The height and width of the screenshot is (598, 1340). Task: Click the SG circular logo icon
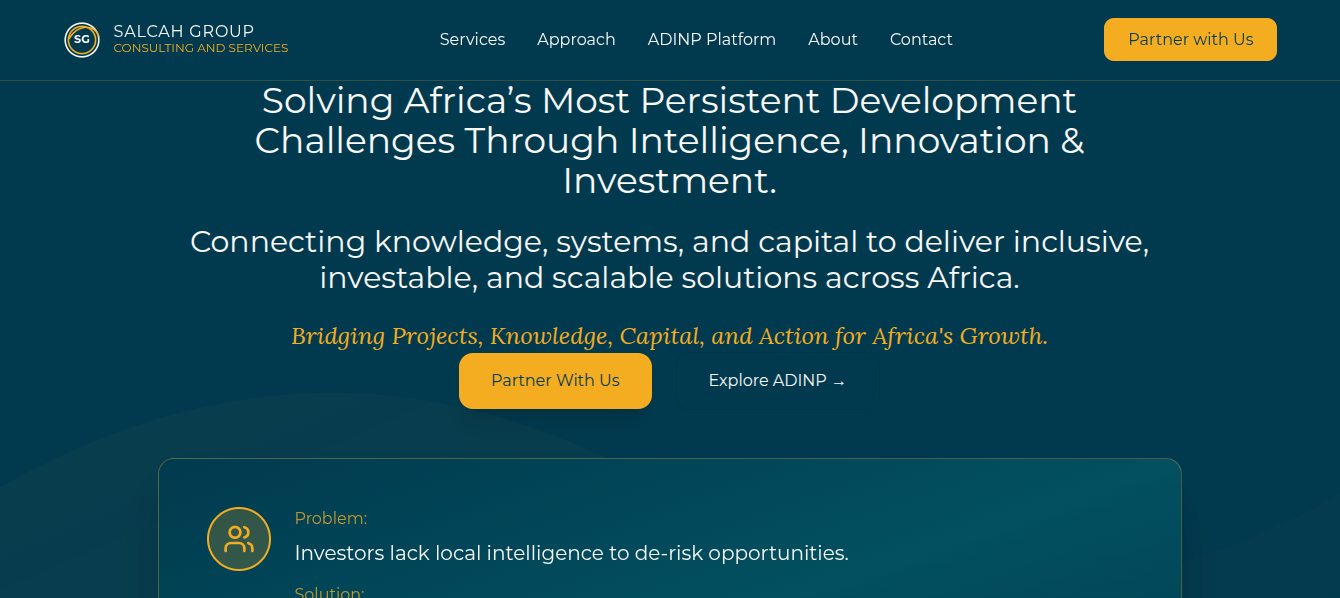click(82, 40)
